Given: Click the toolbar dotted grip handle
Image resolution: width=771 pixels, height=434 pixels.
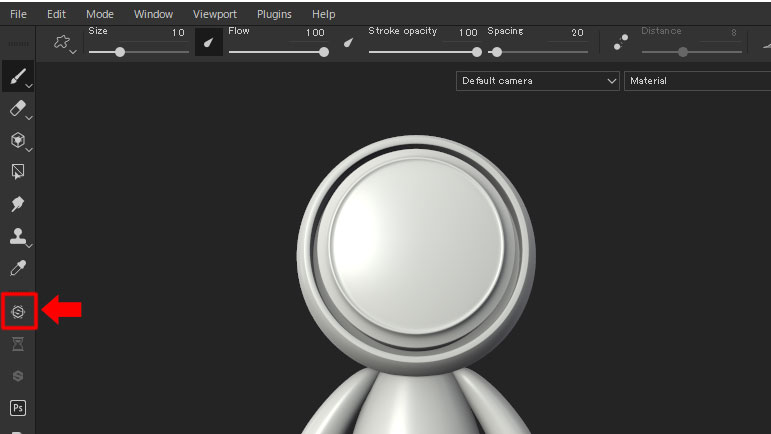Looking at the screenshot, I should pos(18,44).
